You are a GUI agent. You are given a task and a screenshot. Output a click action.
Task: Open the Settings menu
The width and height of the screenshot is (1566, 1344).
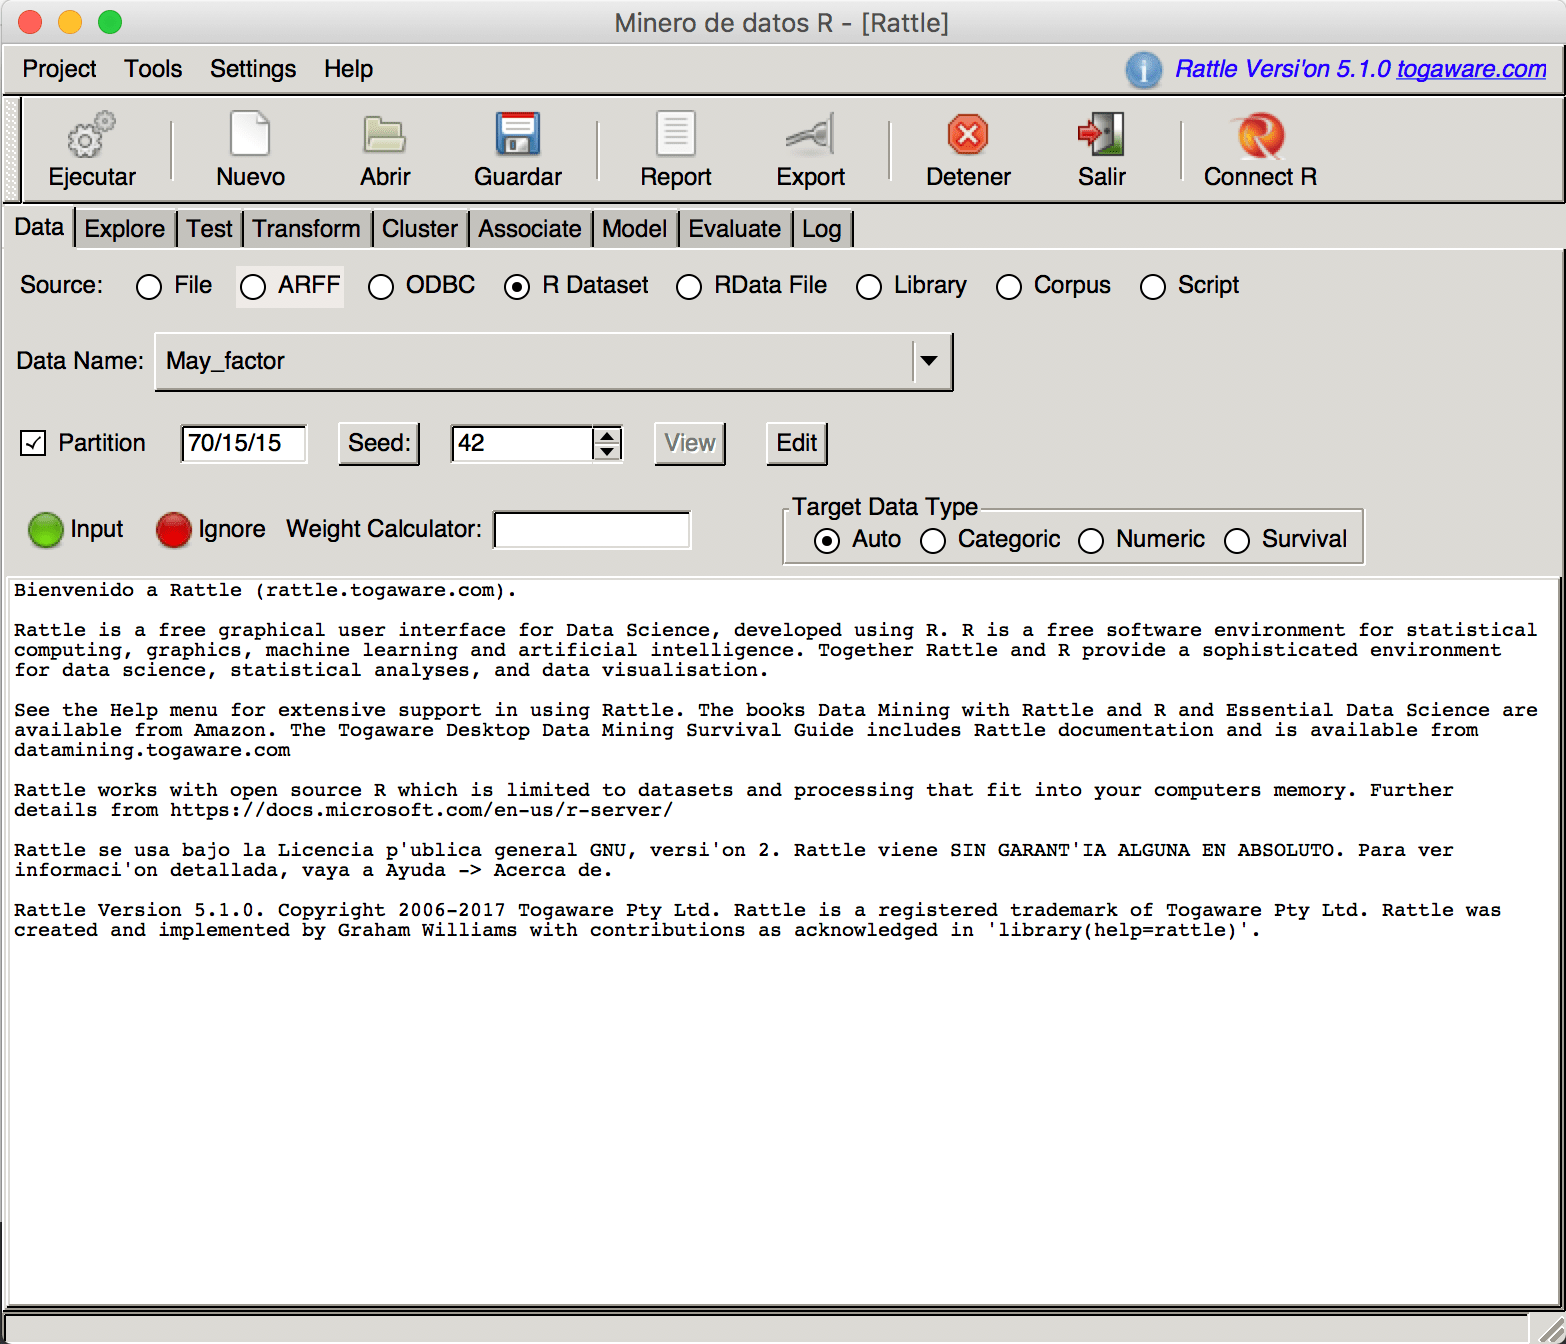(252, 68)
